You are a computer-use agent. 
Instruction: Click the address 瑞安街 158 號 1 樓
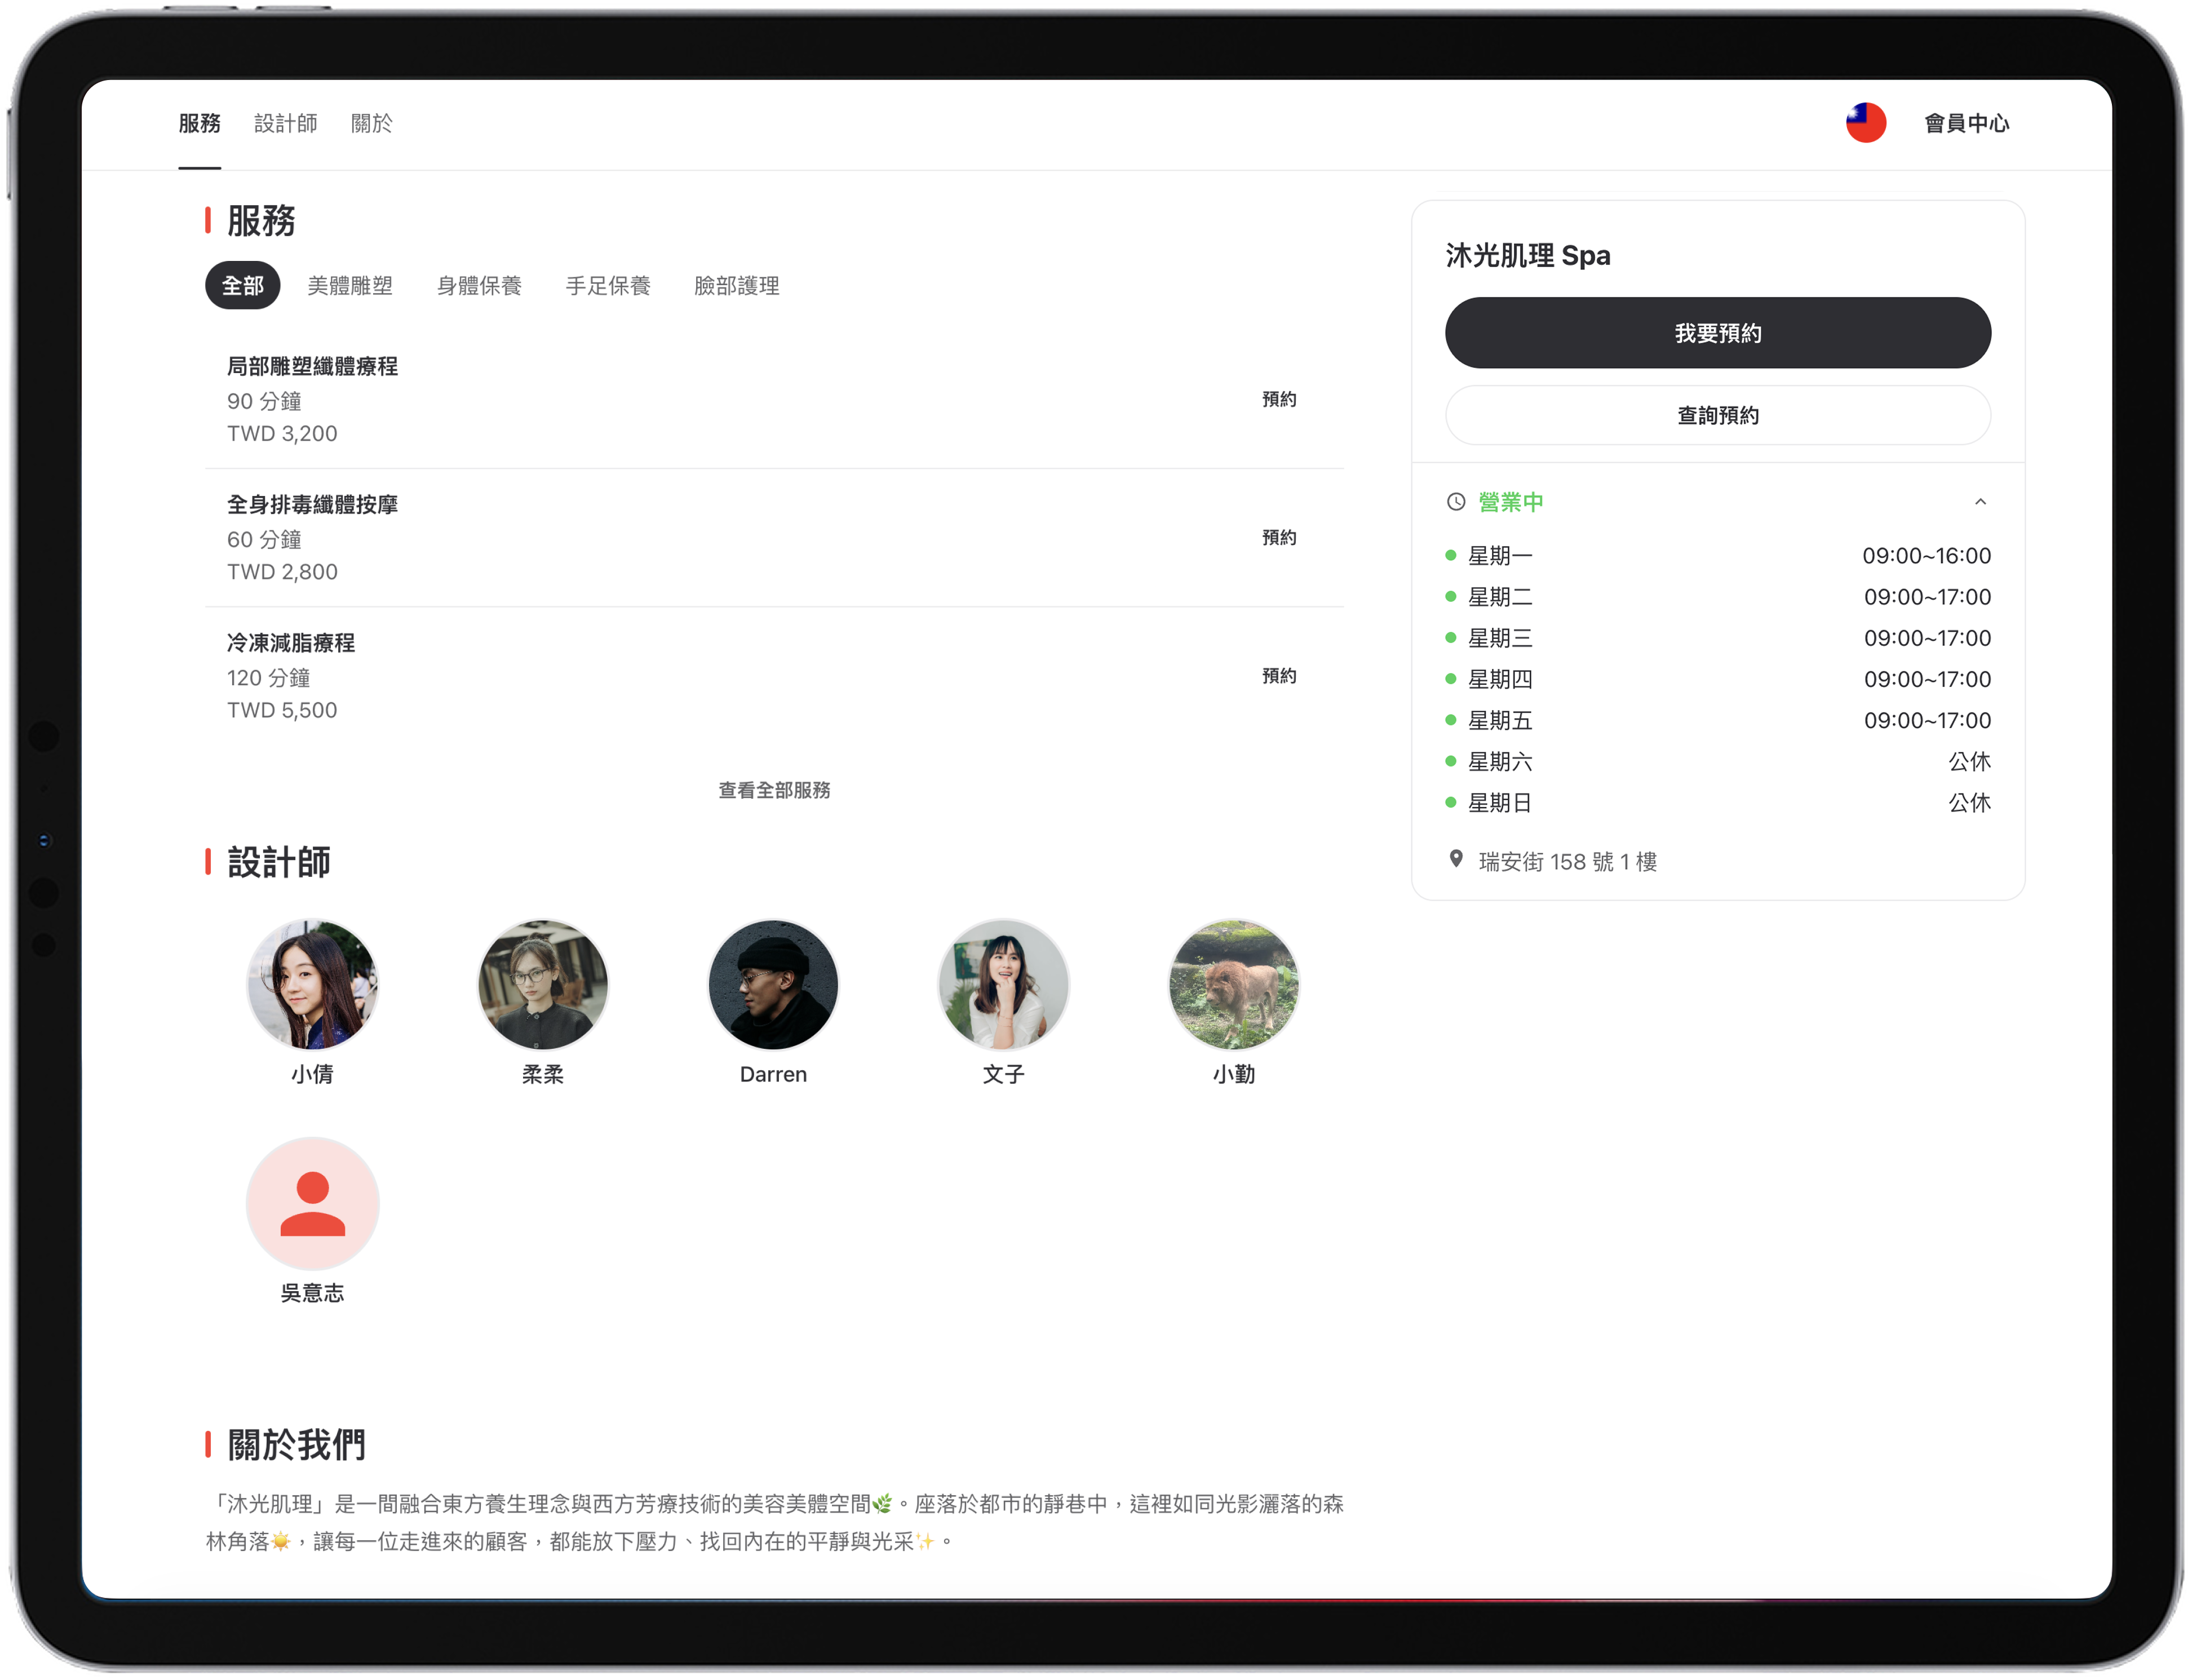pos(1567,861)
